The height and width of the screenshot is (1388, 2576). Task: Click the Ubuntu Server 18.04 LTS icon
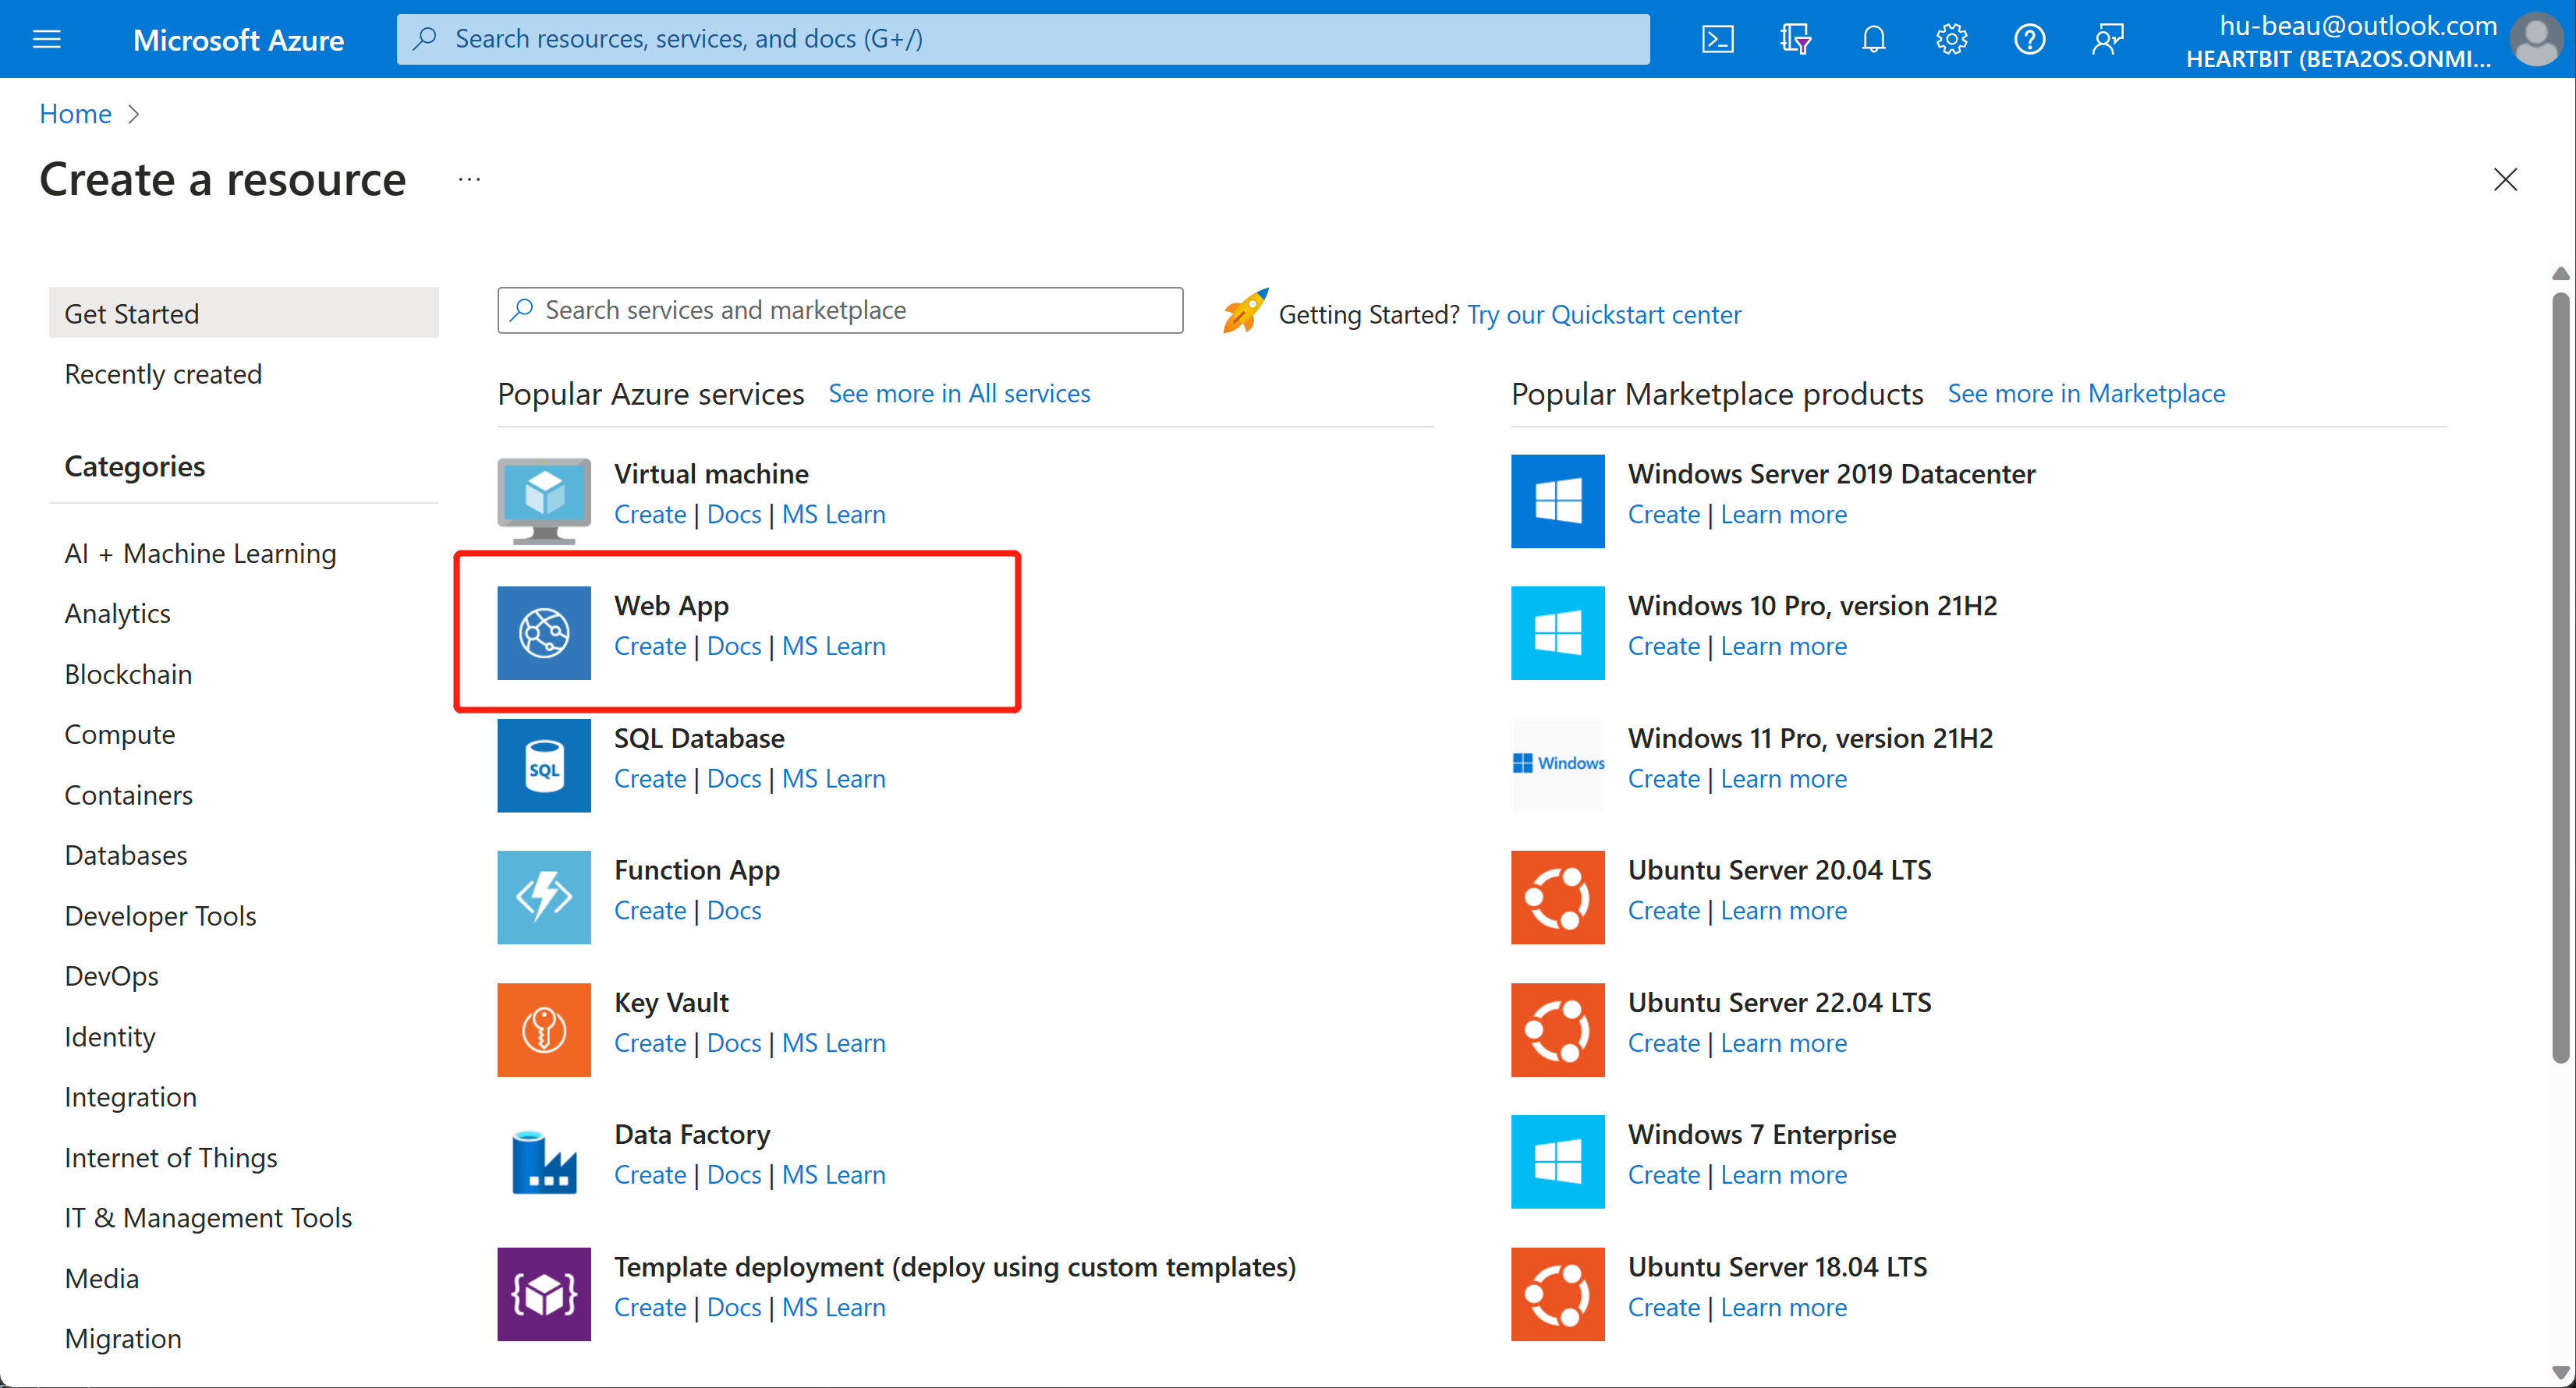[x=1557, y=1293]
